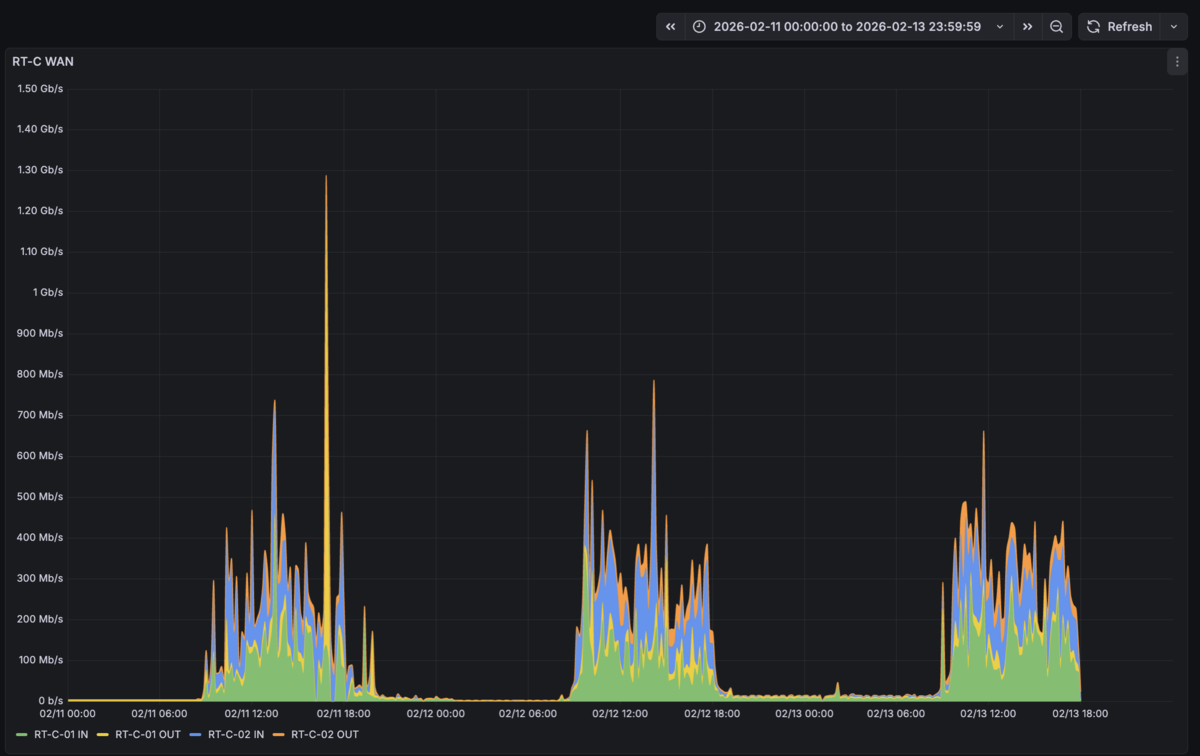
Task: Click the zoom out magnifier icon
Action: coord(1056,27)
